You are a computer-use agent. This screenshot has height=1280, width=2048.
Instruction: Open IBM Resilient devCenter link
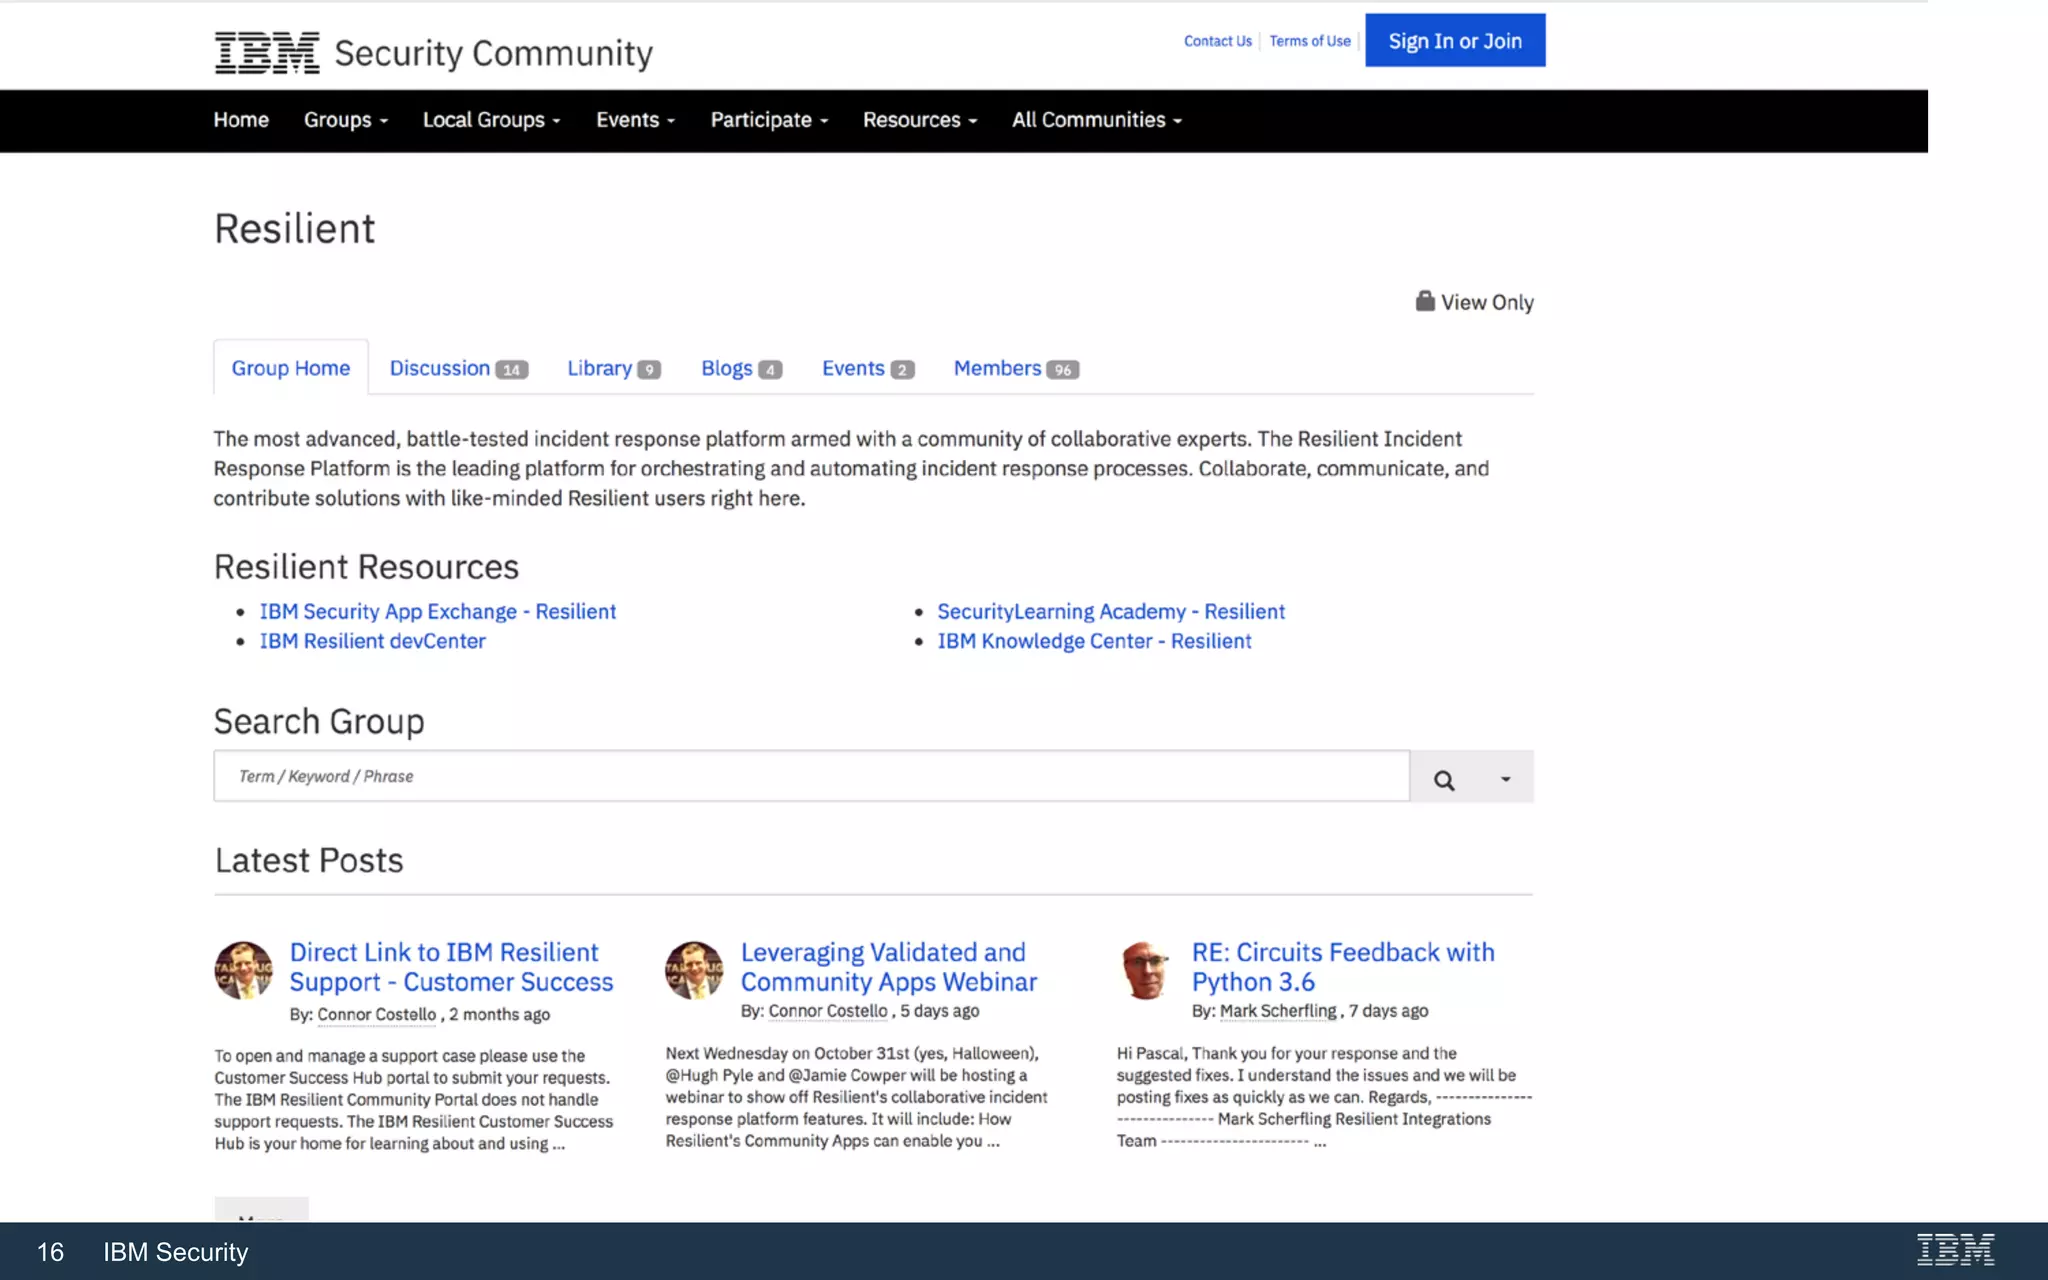373,641
